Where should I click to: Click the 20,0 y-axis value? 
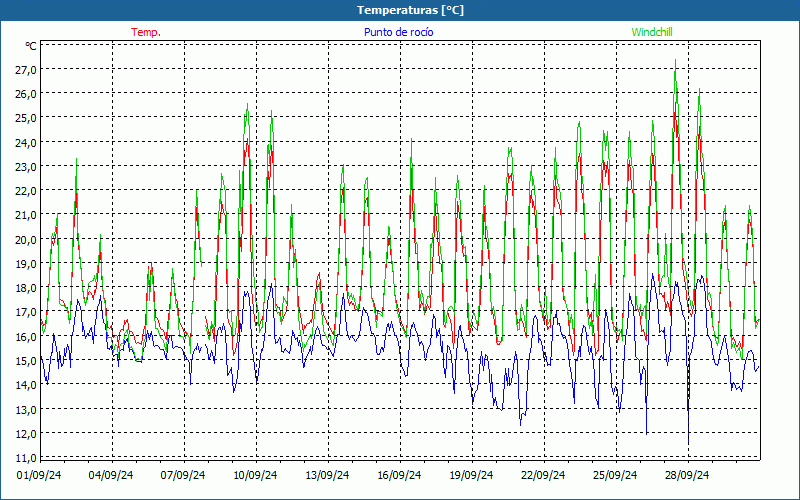click(x=26, y=240)
